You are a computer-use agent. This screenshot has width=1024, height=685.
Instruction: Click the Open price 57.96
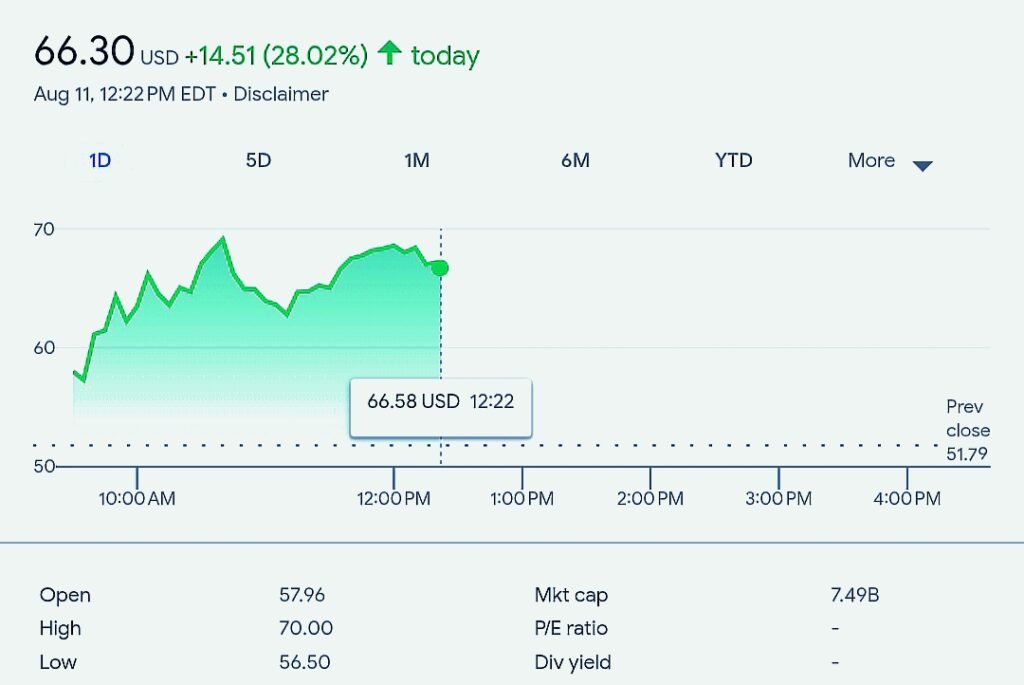click(x=302, y=595)
